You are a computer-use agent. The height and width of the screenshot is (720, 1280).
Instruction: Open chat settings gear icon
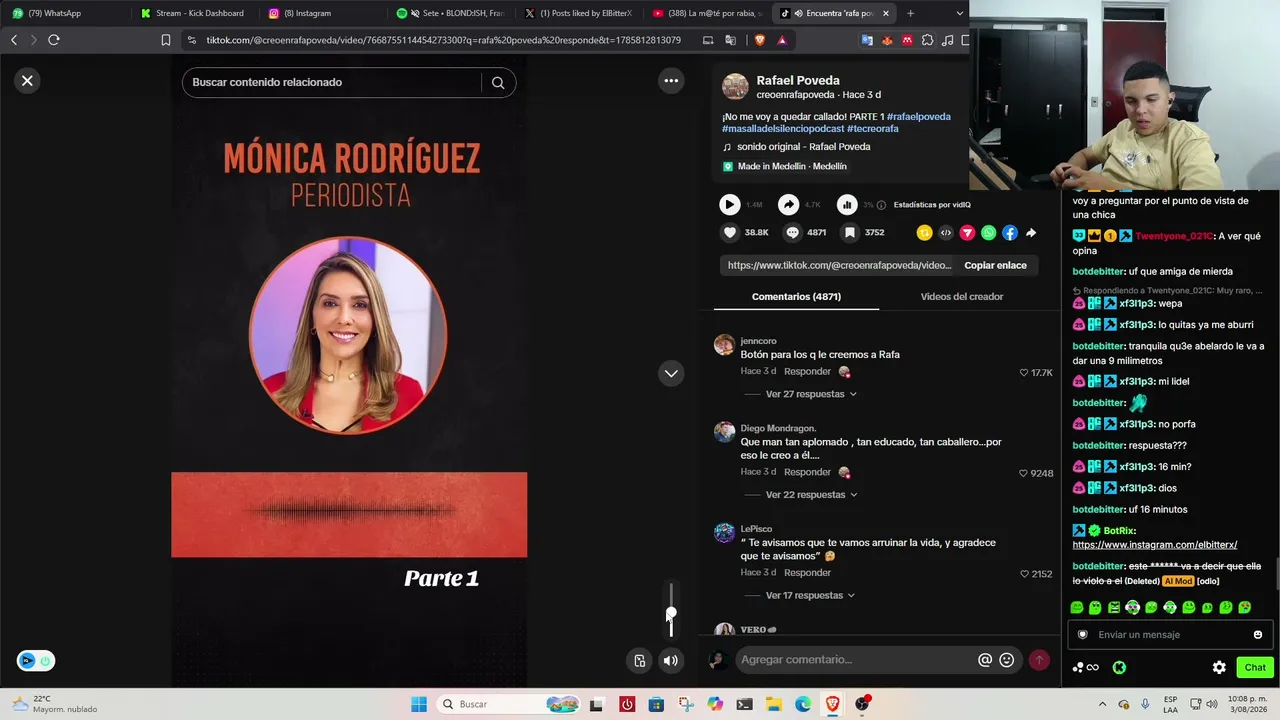pyautogui.click(x=1219, y=667)
